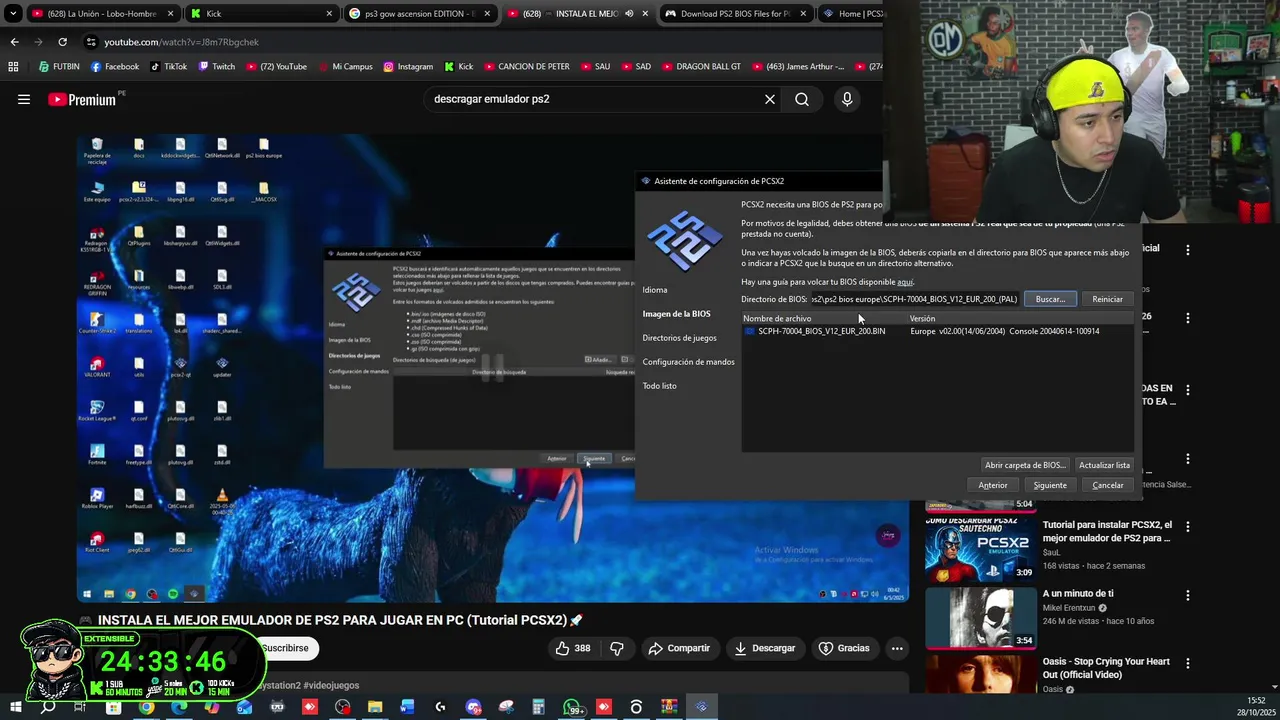This screenshot has width=1280, height=720.
Task: Click the Anterior button in PCSX2 wizard
Action: (993, 485)
